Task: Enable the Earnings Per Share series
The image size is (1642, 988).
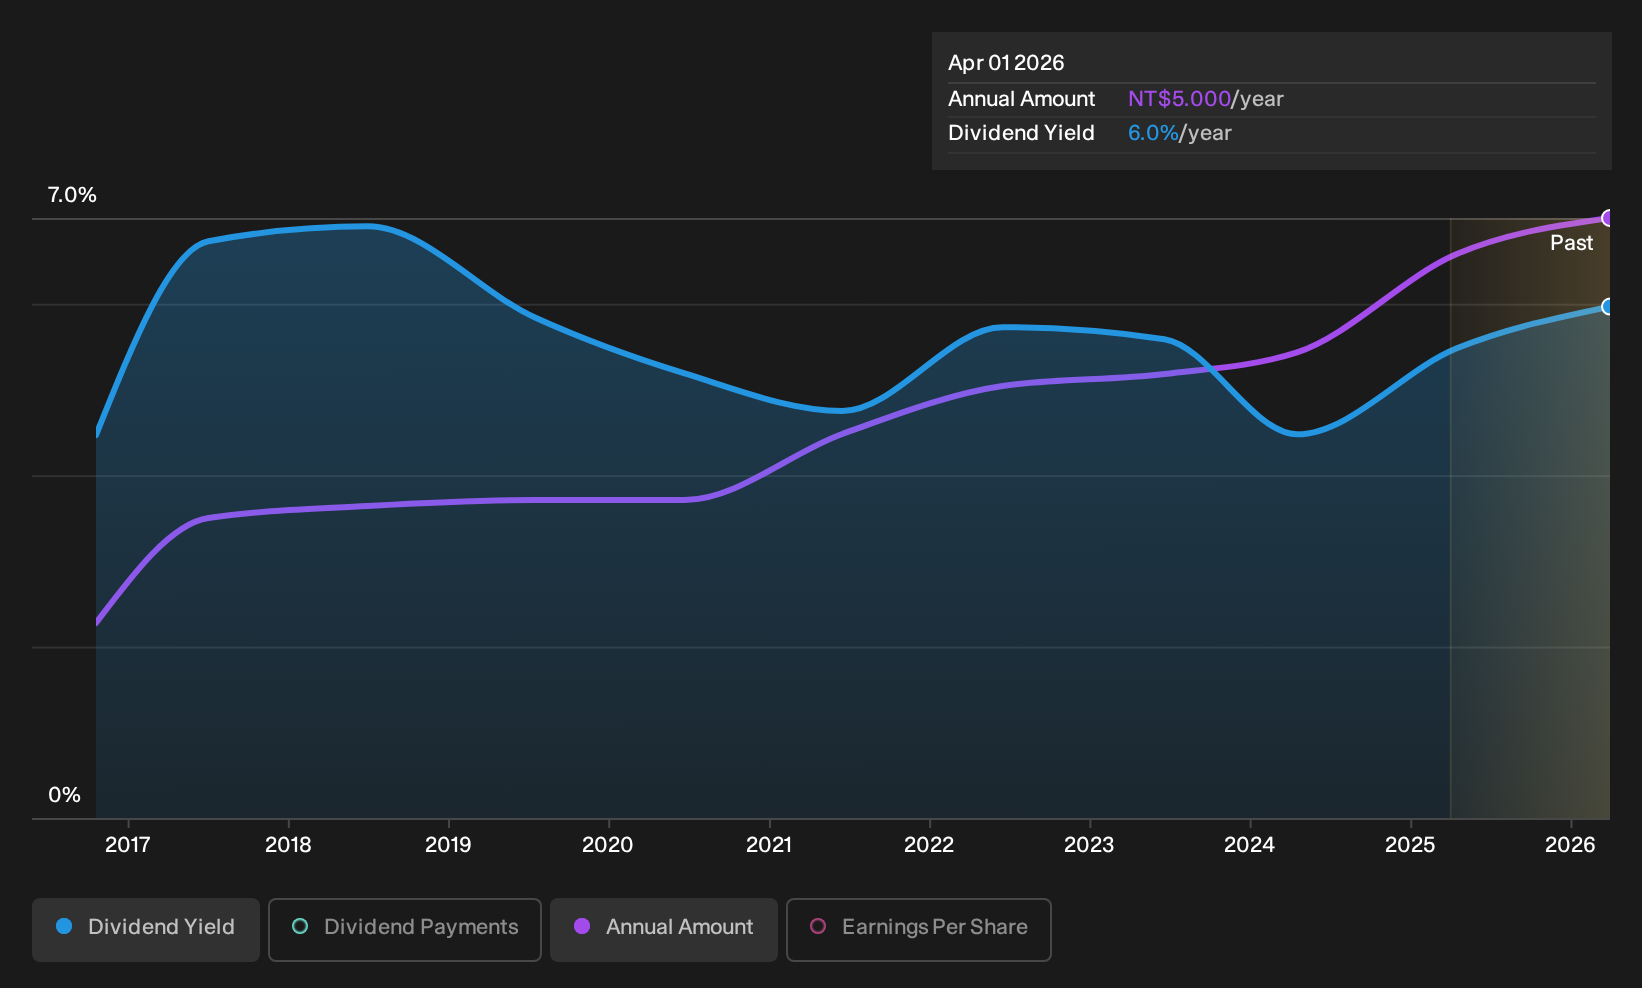Action: coord(919,929)
